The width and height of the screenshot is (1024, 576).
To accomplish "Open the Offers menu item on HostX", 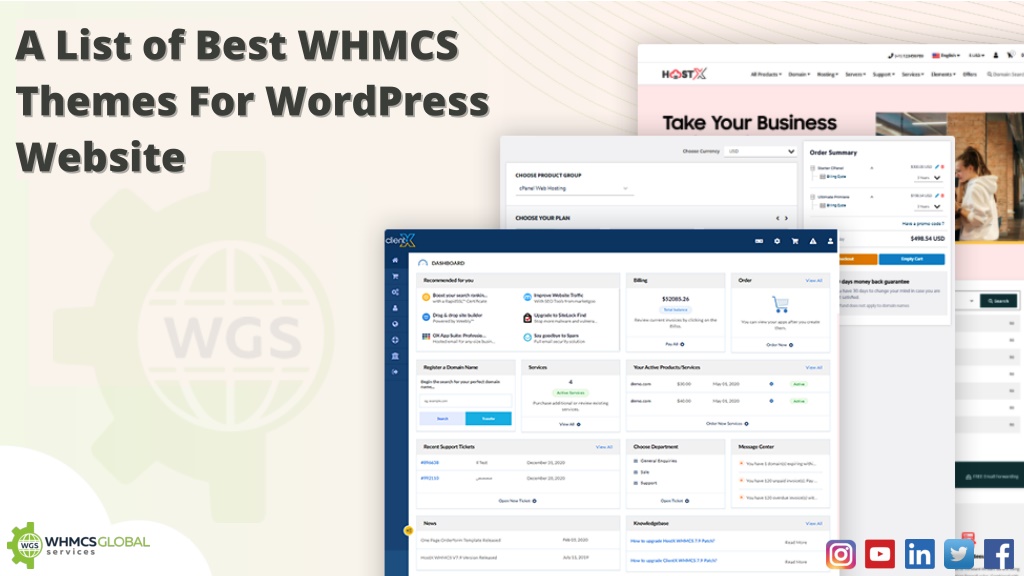I will pyautogui.click(x=970, y=74).
